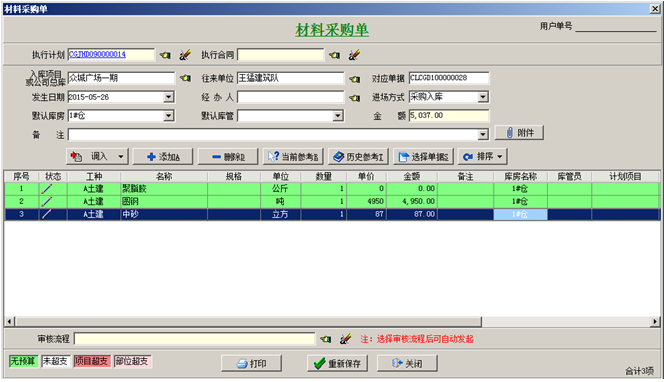Click pencil status icon in row 1
This screenshot has width=664, height=382.
point(47,189)
